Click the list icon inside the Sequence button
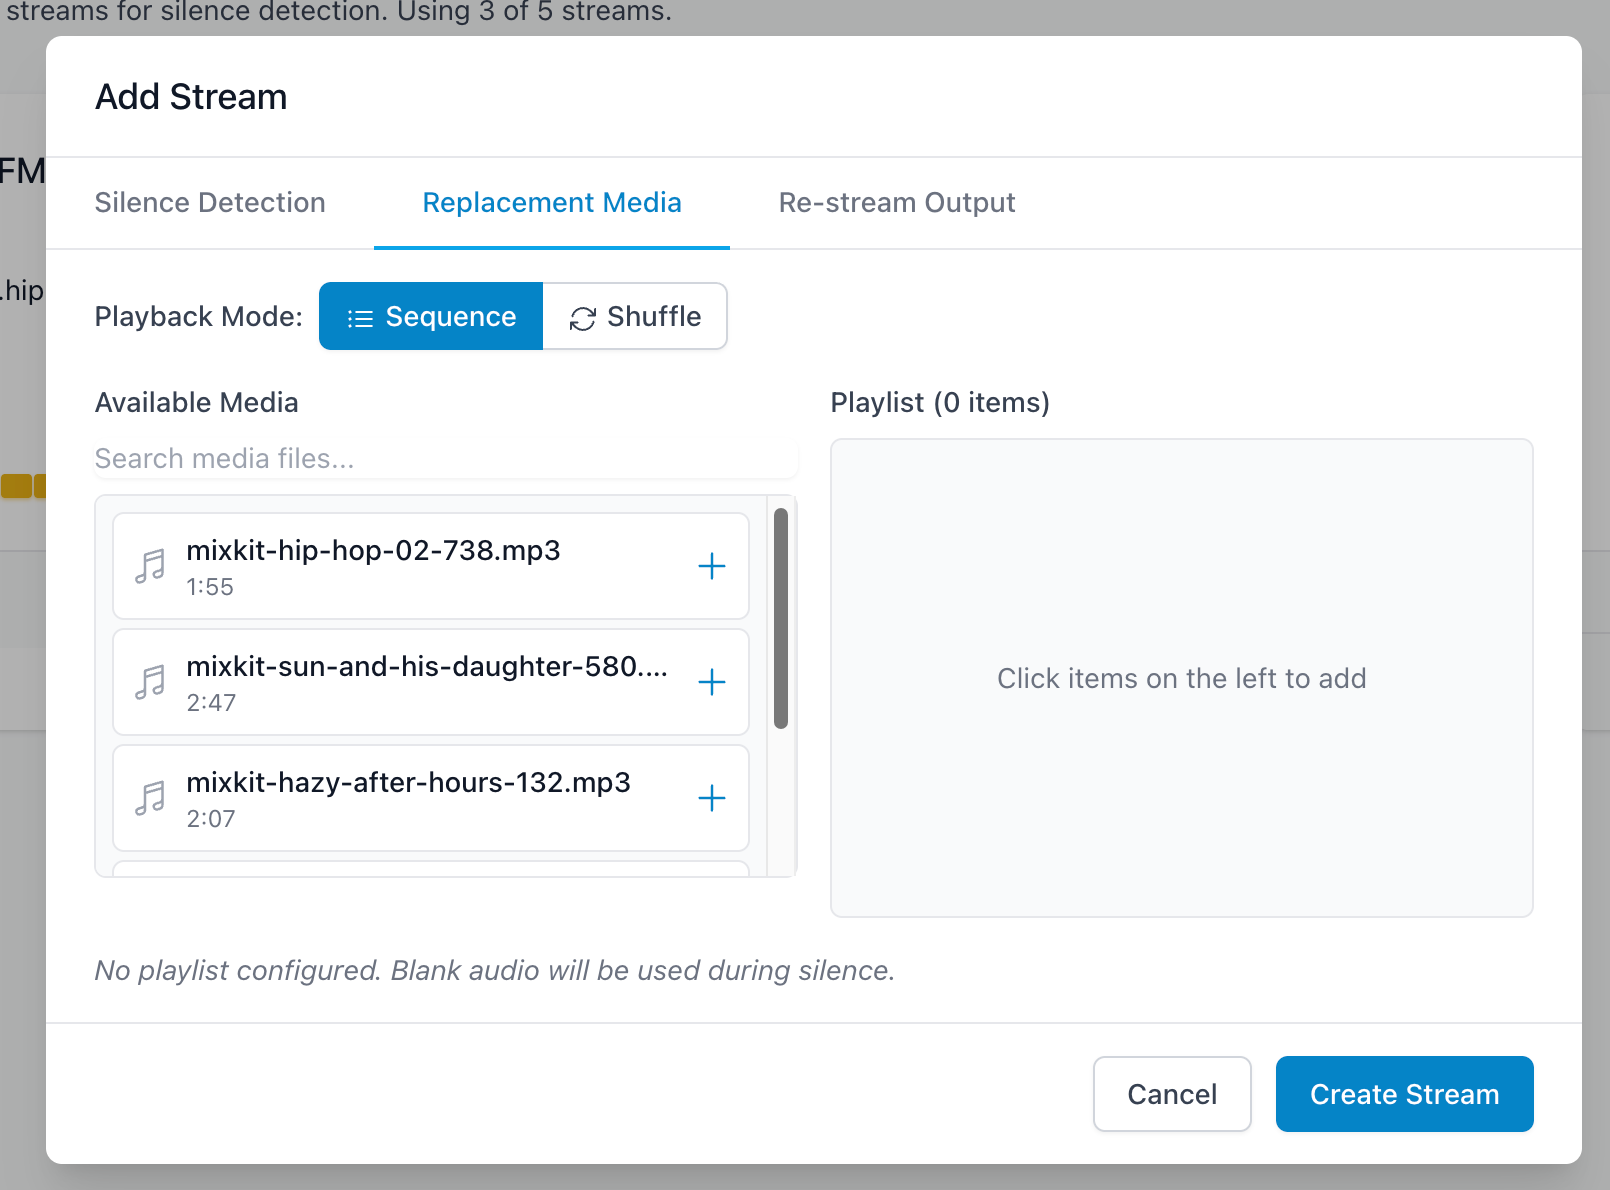 (360, 318)
